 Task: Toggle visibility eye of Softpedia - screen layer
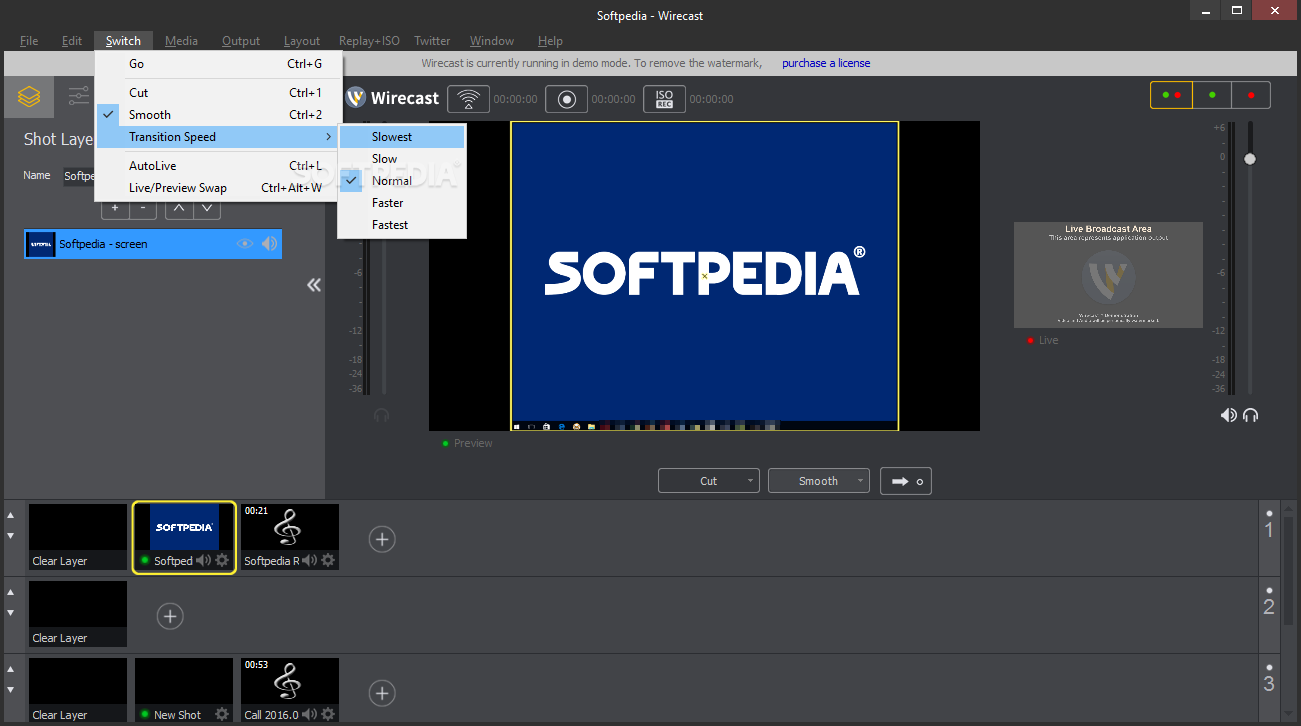click(245, 243)
